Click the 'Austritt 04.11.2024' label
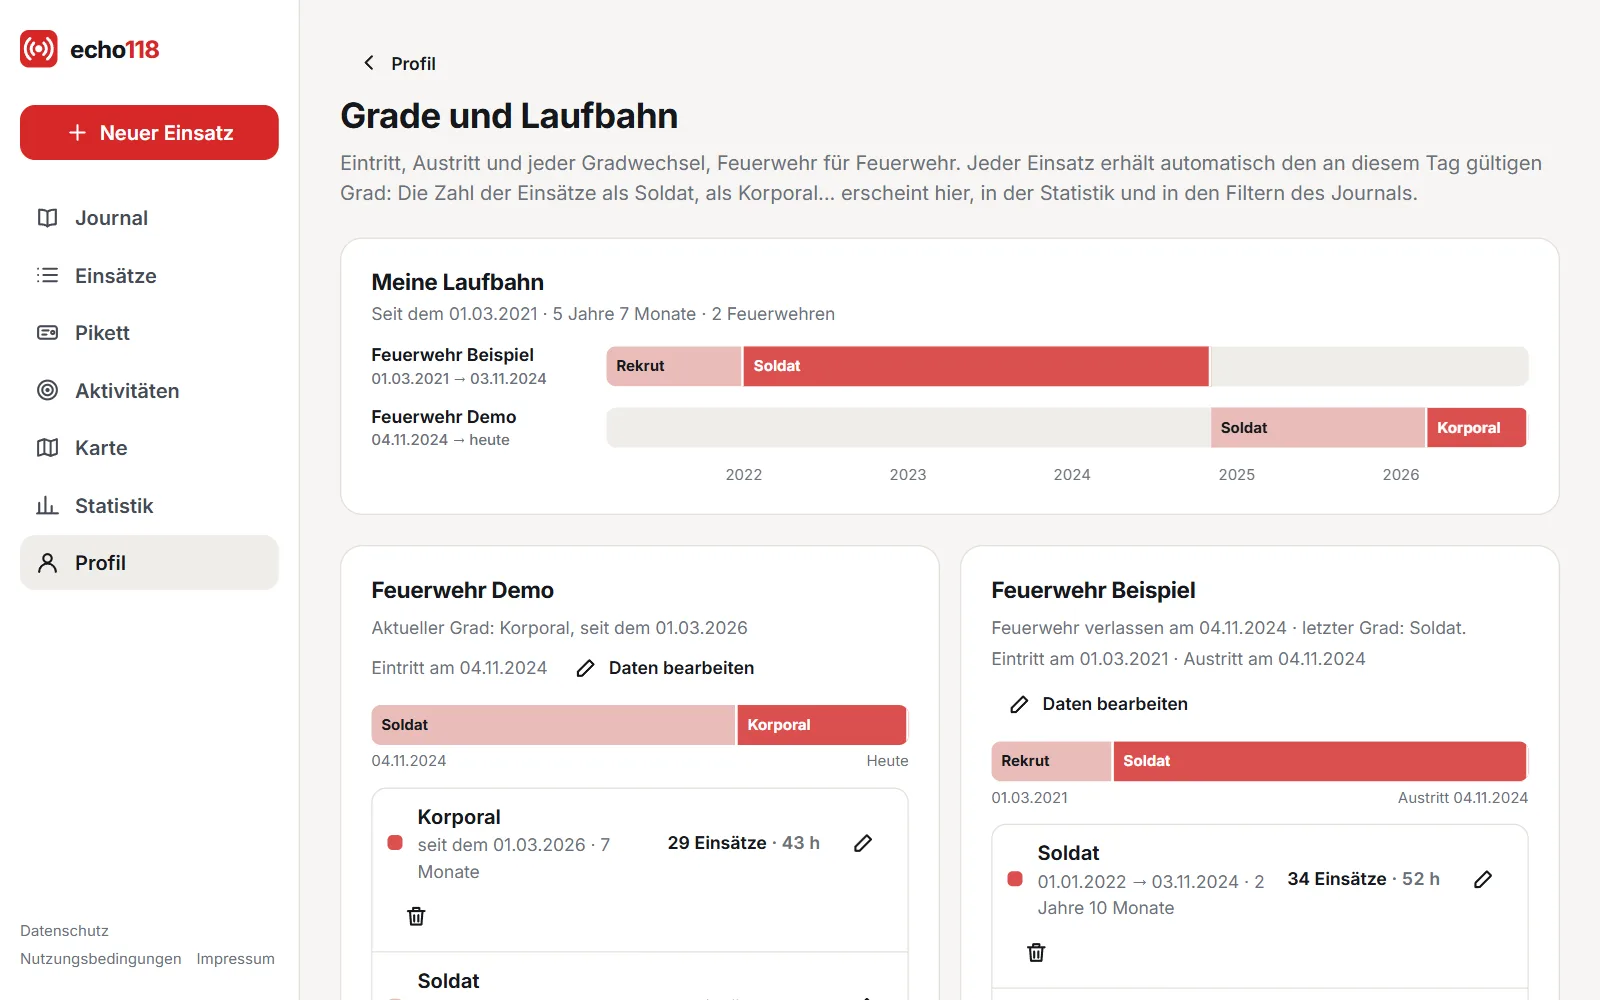Image resolution: width=1600 pixels, height=1000 pixels. tap(1463, 798)
